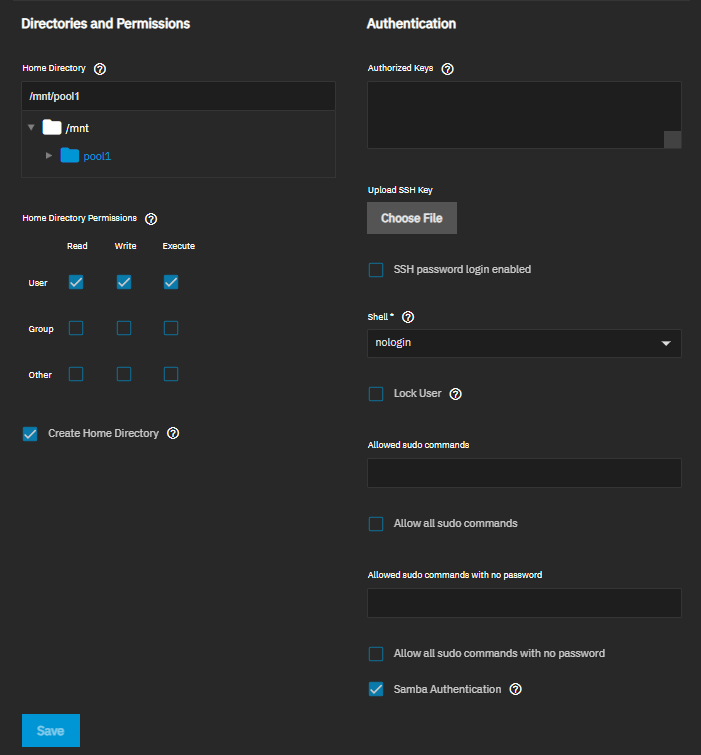Viewport: 701px width, 755px height.
Task: Open help for Create Home Directory
Action: tap(173, 433)
